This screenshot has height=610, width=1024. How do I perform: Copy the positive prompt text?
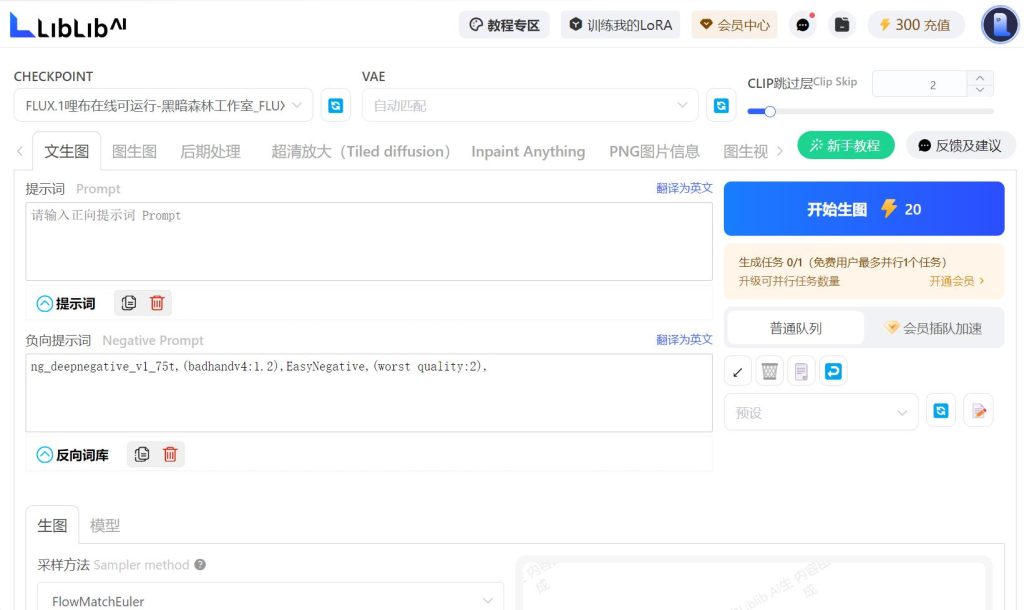coord(129,303)
